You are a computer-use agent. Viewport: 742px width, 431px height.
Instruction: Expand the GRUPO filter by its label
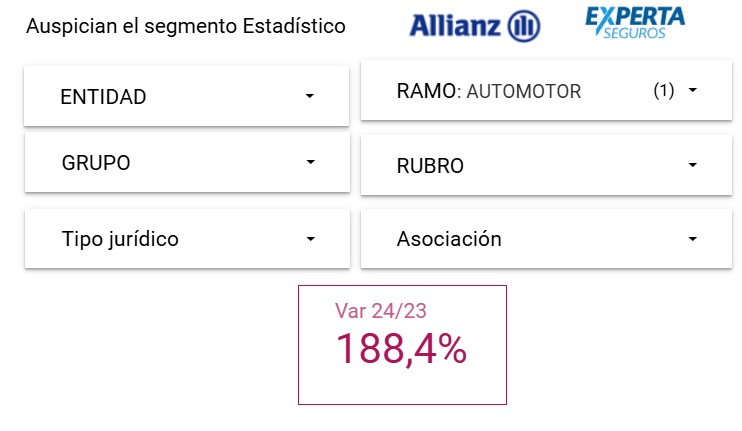pyautogui.click(x=96, y=163)
